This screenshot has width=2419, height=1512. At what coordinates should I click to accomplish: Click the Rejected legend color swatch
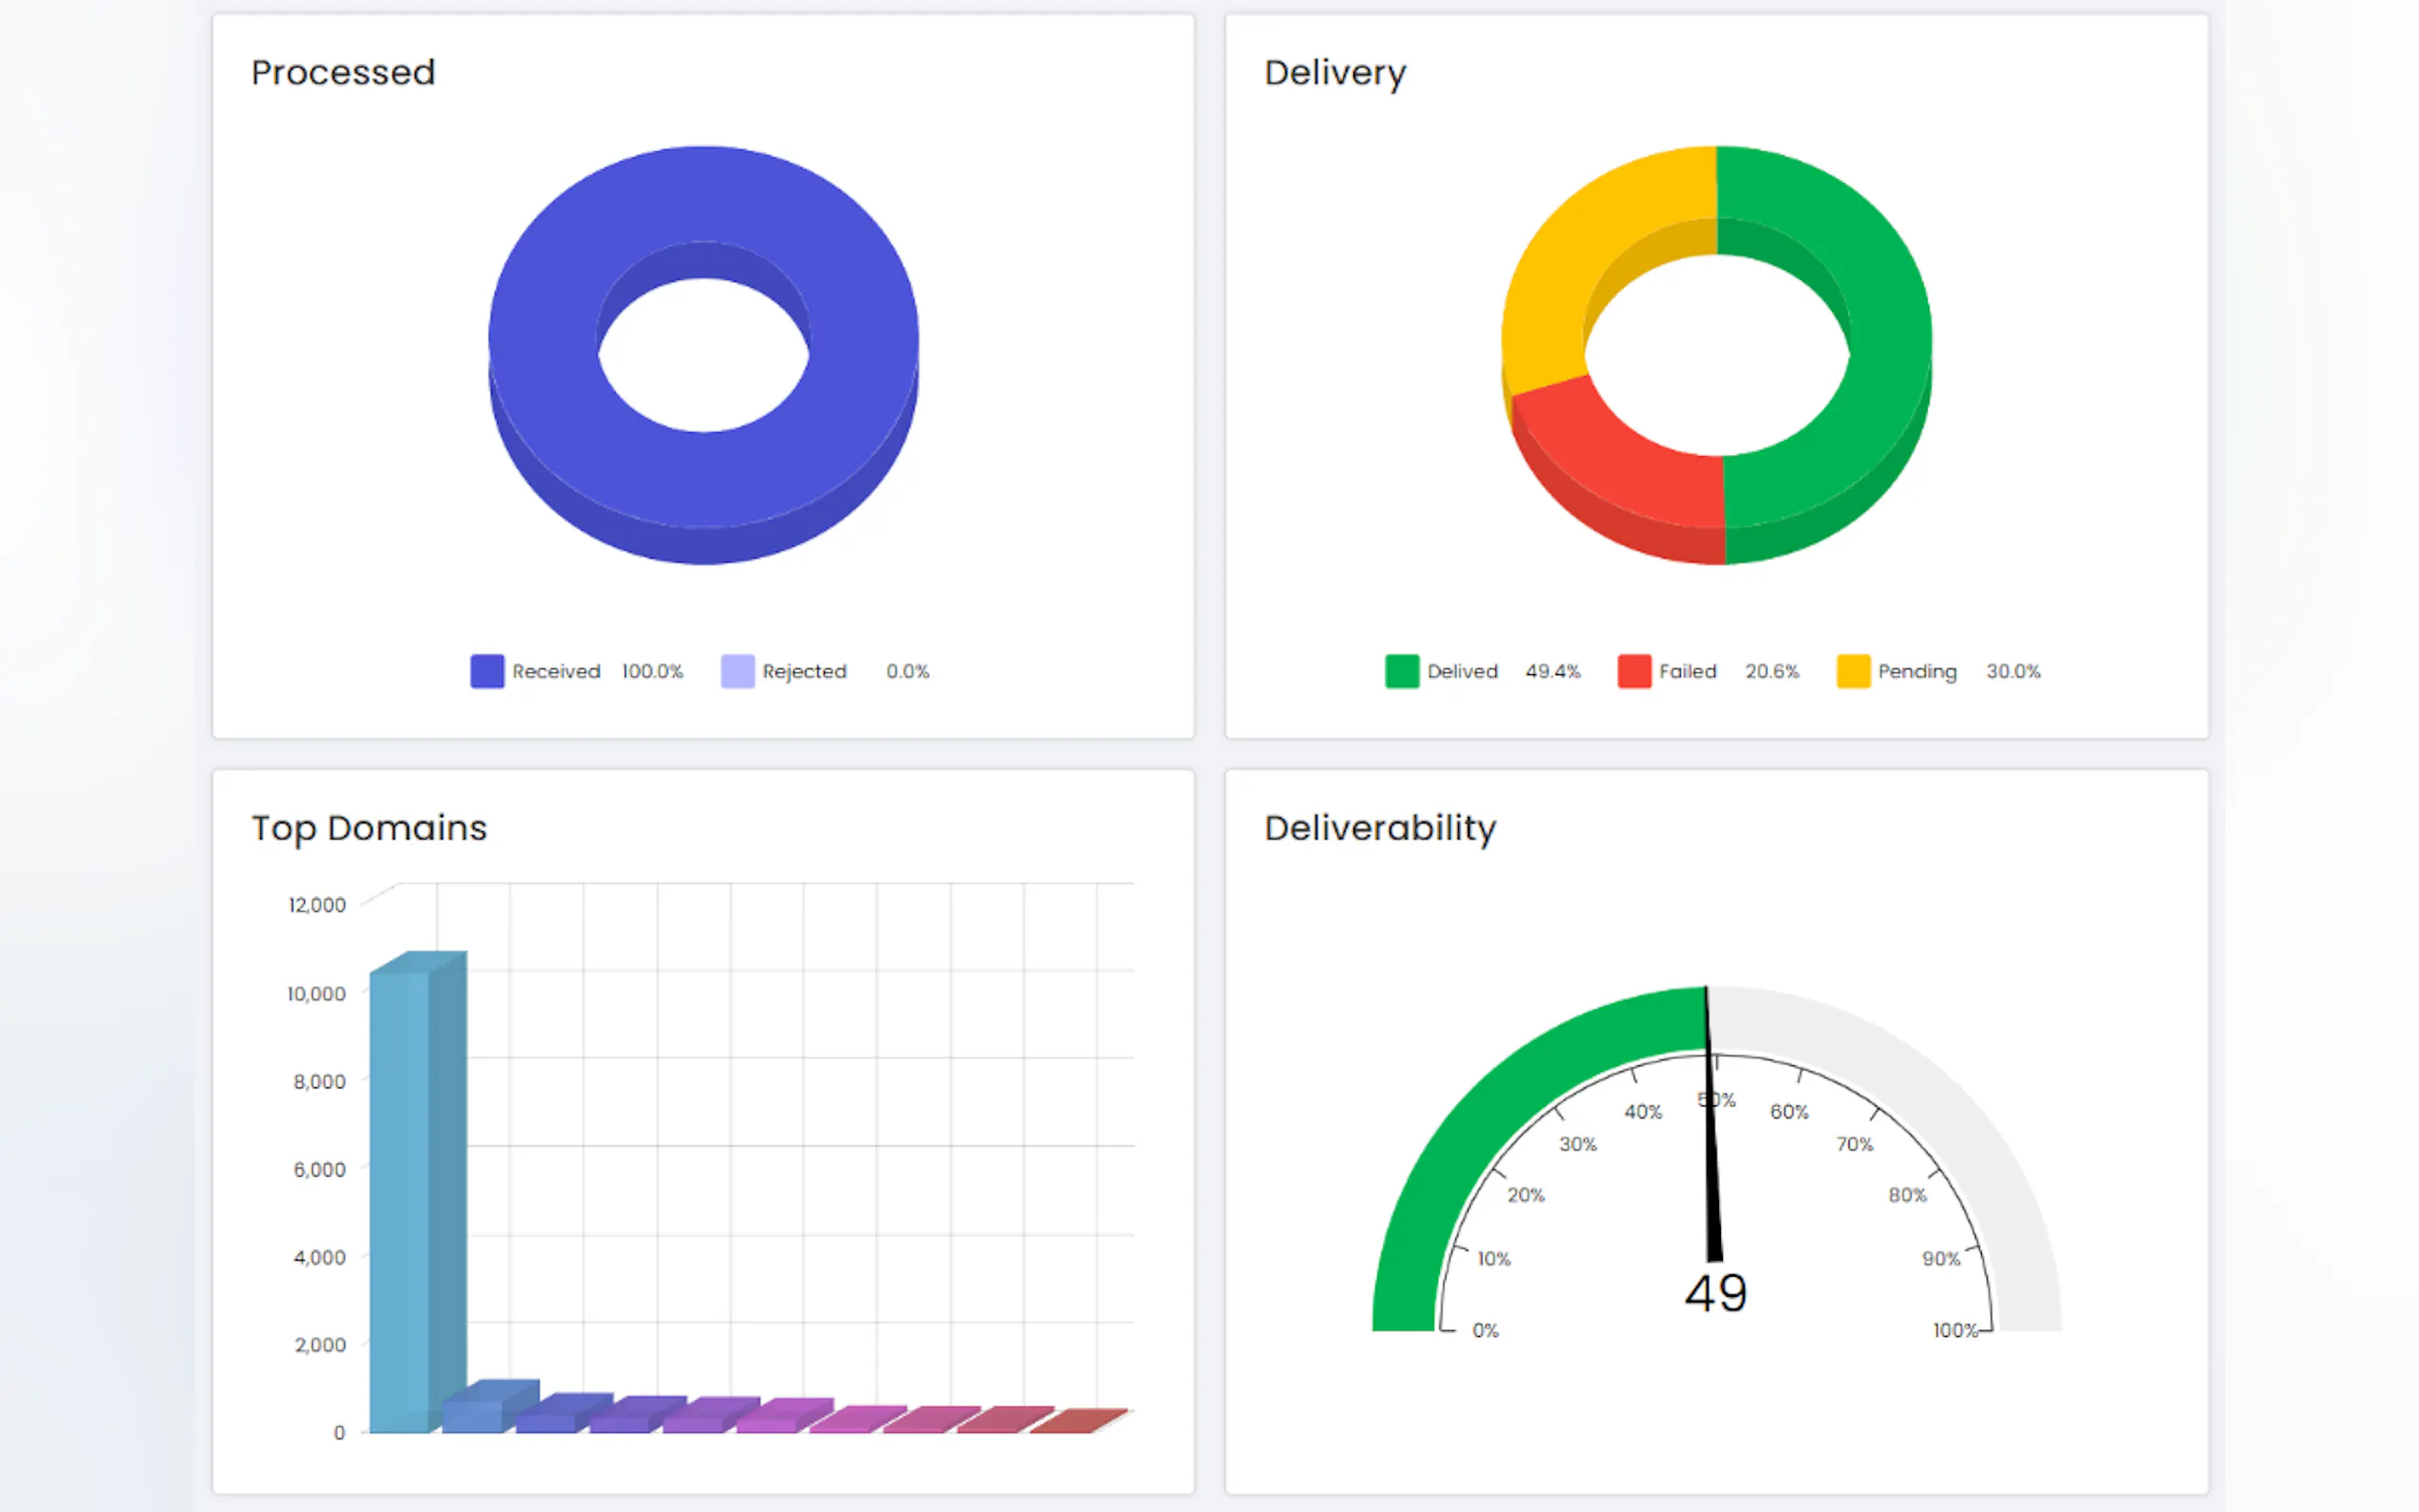[737, 671]
